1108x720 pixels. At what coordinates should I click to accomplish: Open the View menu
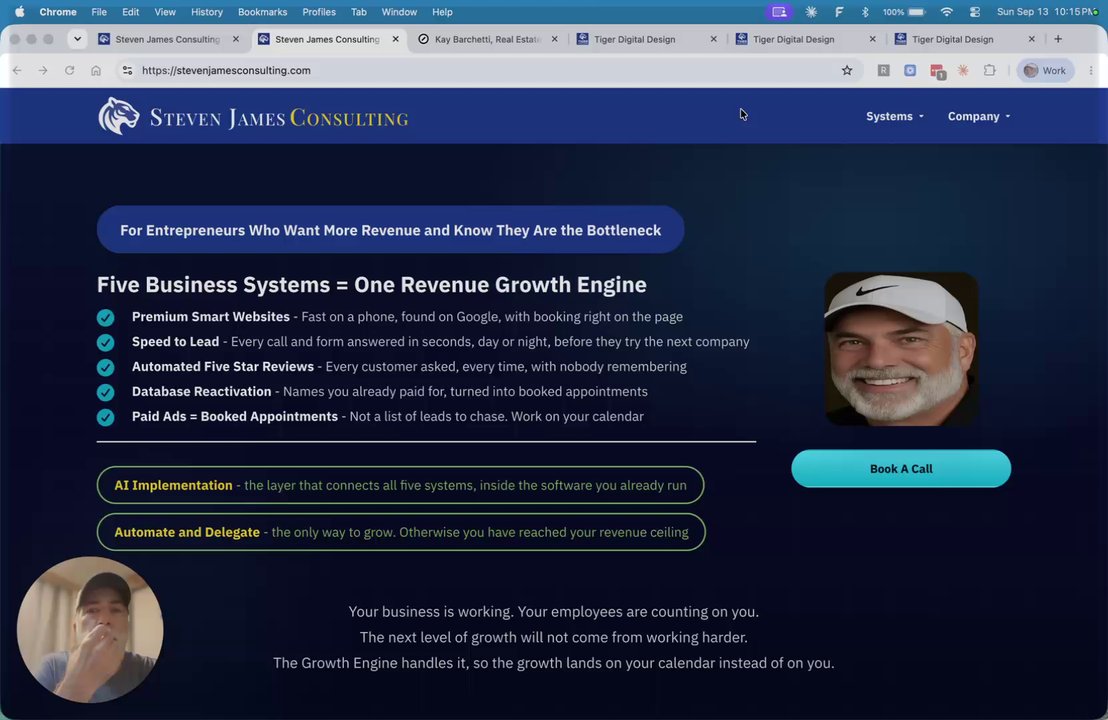pos(165,12)
